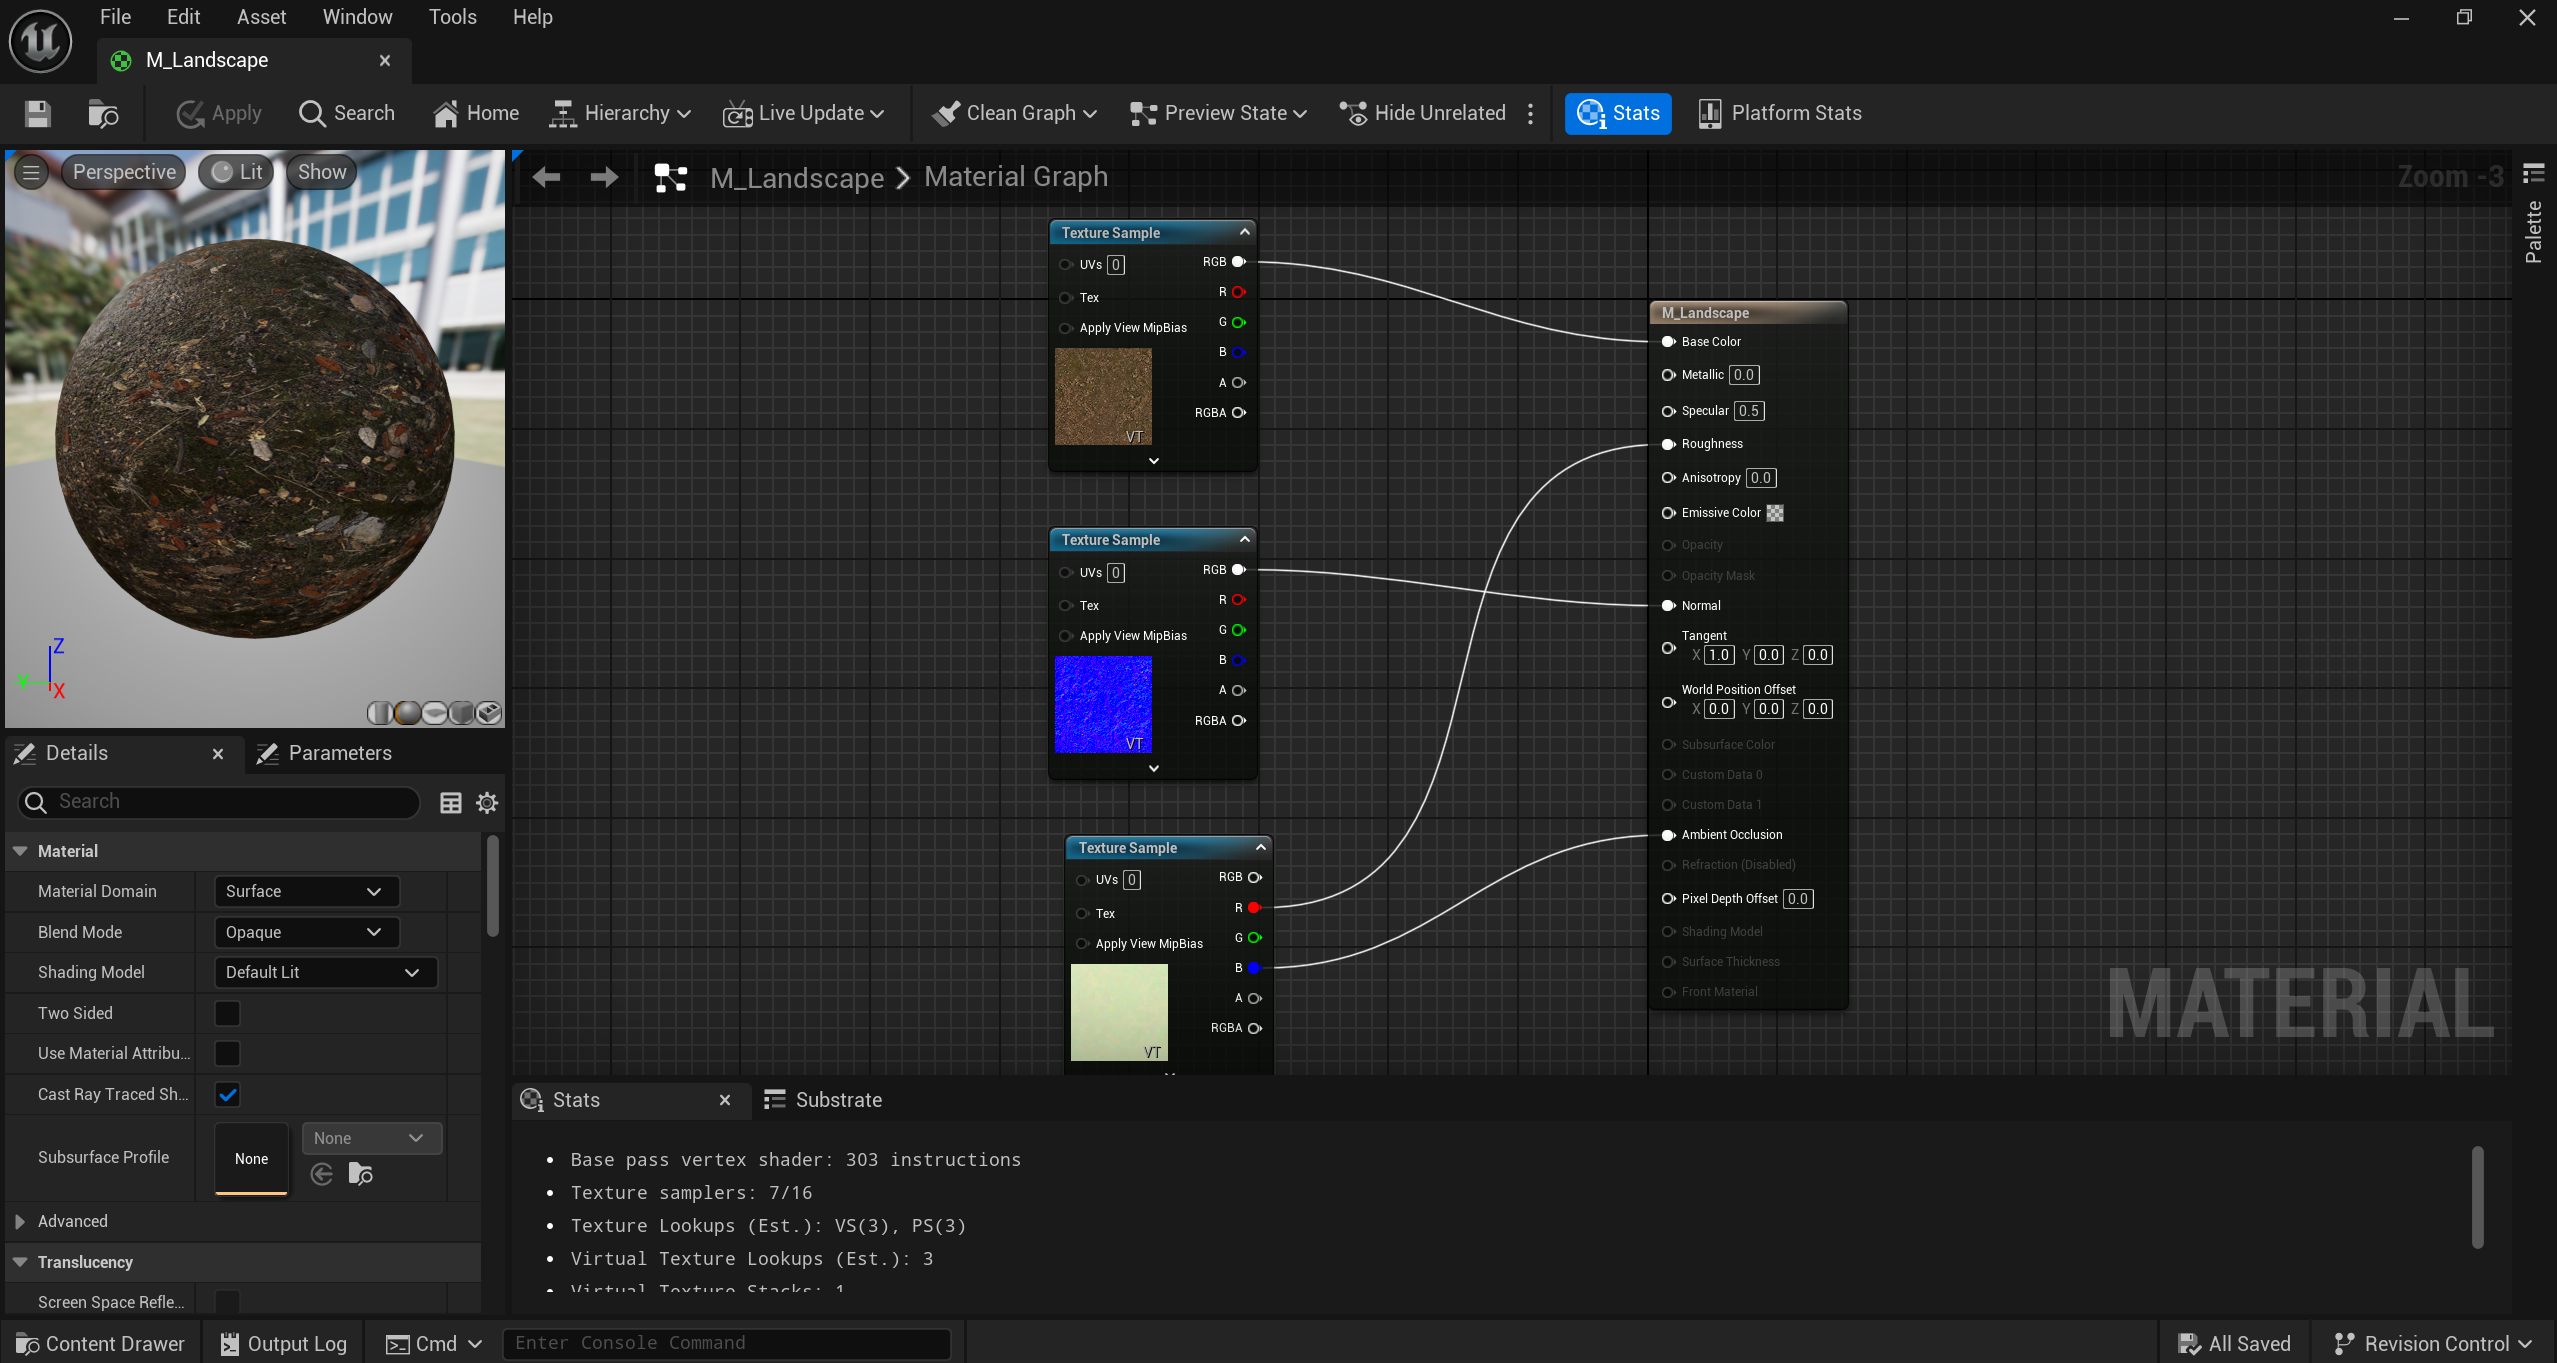The width and height of the screenshot is (2557, 1363).
Task: Expand the Advanced section
Action: point(20,1221)
